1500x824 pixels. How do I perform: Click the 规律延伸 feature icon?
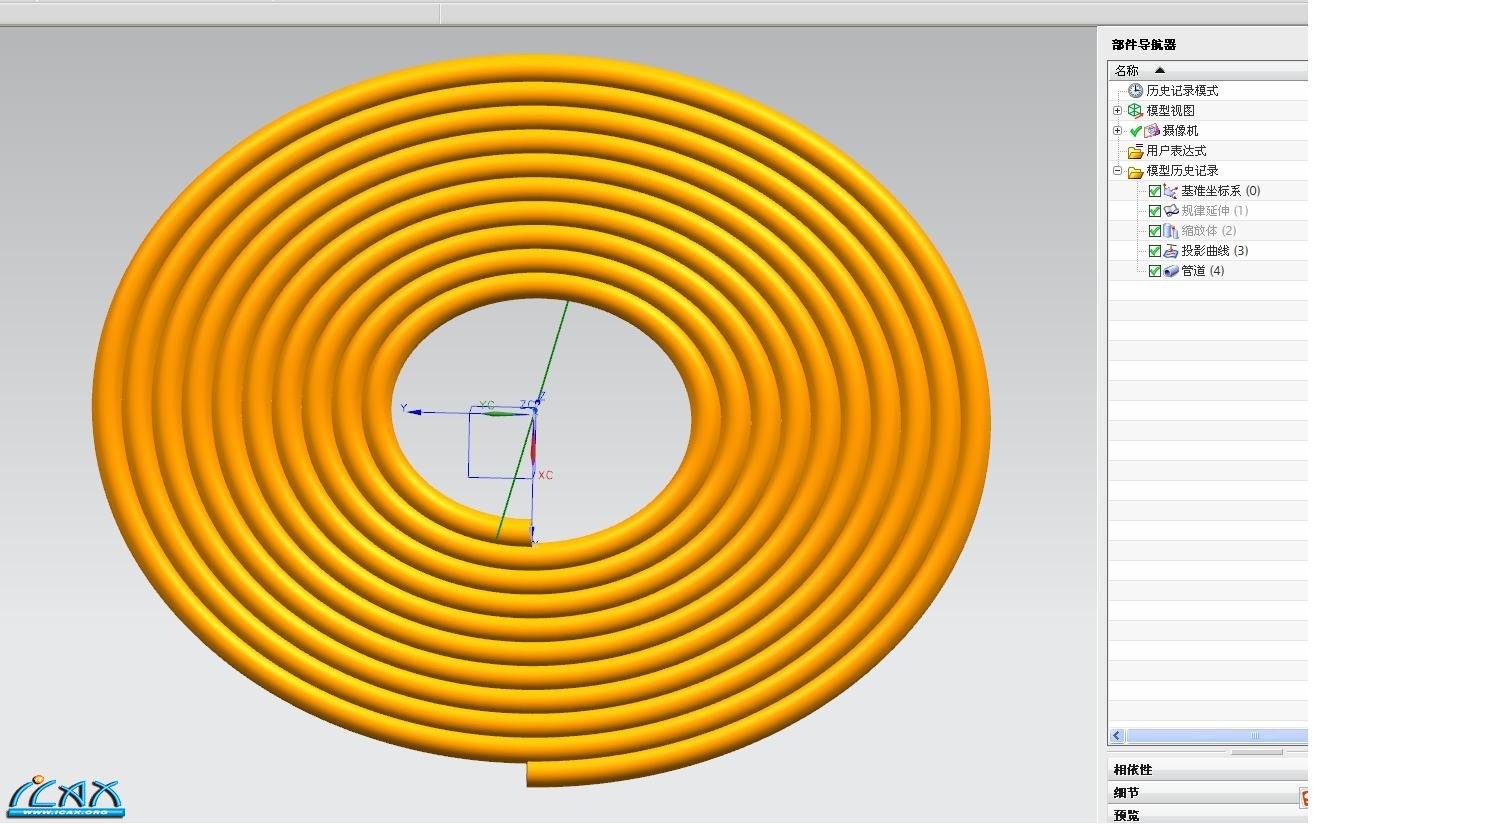point(1171,211)
